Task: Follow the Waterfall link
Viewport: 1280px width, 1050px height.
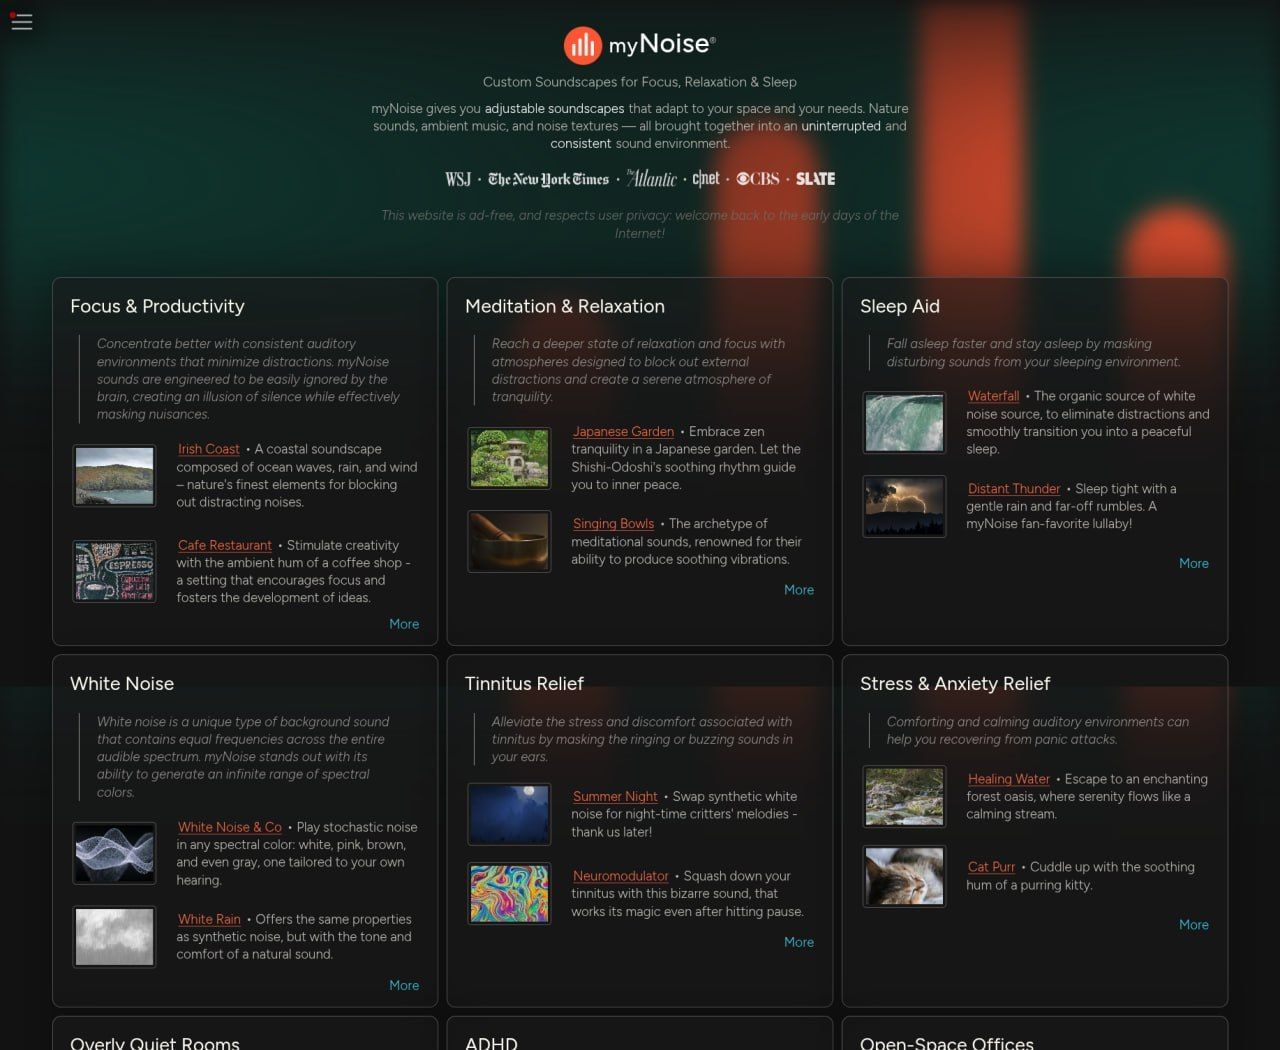Action: click(993, 396)
